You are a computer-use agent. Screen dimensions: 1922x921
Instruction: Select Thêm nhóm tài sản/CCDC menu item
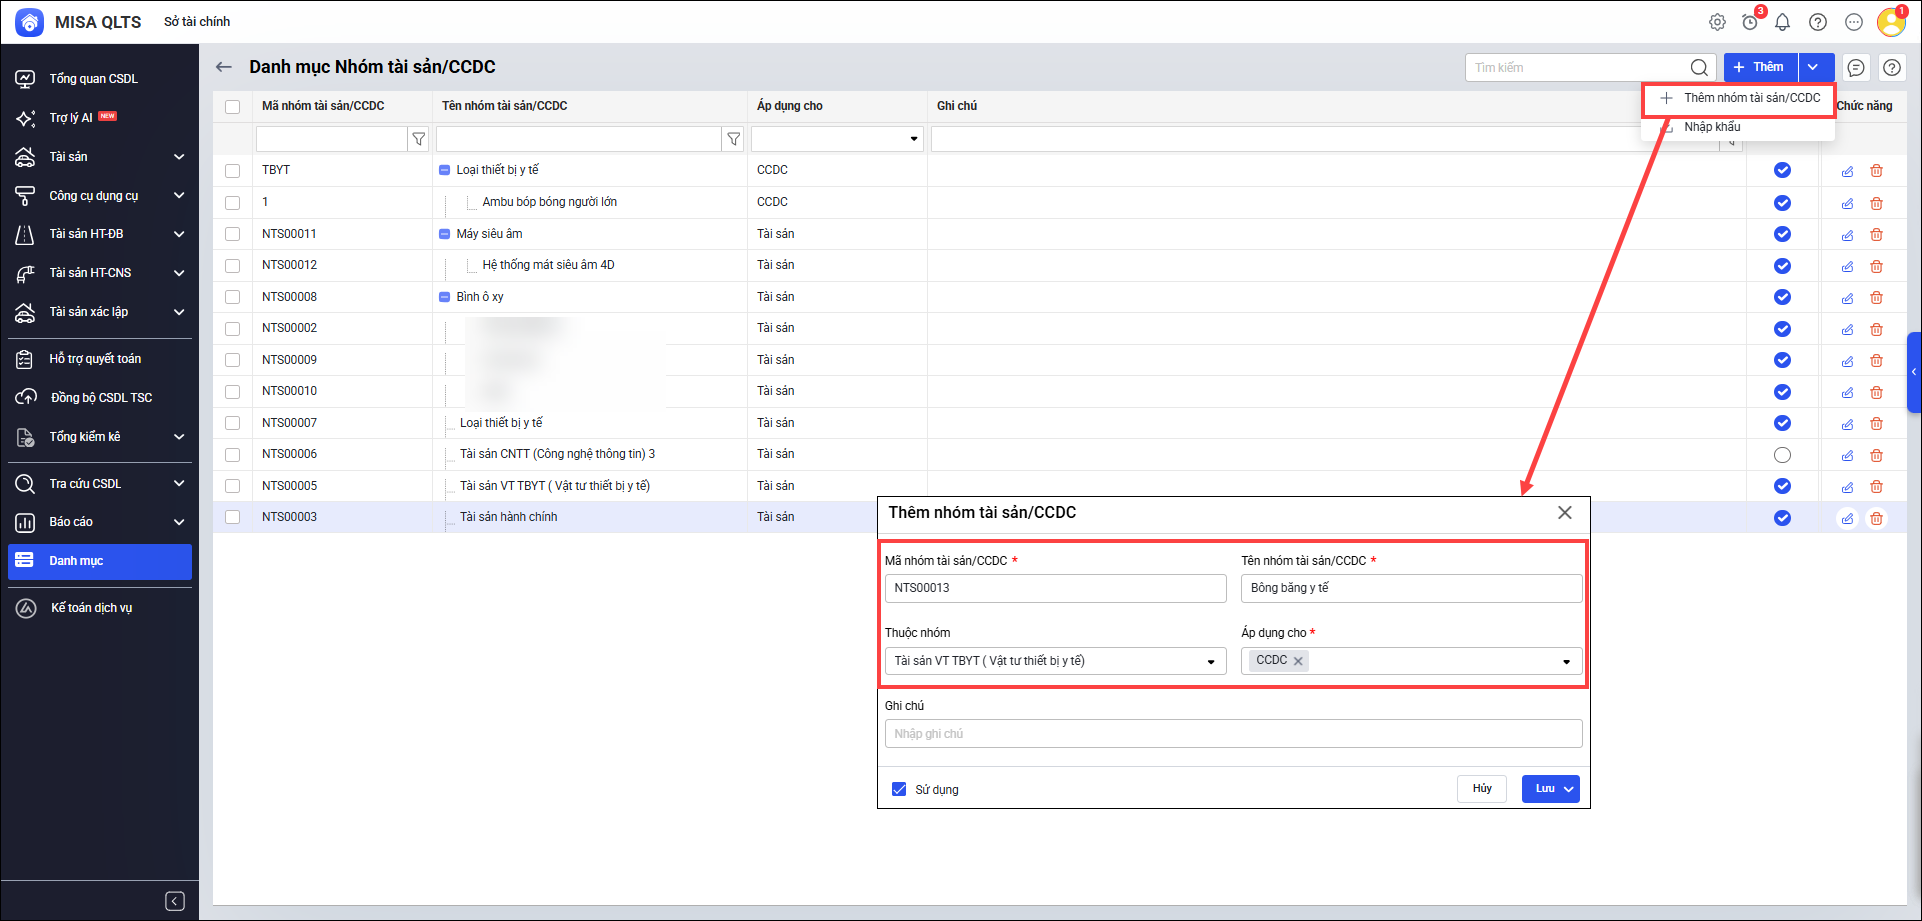(x=1751, y=98)
